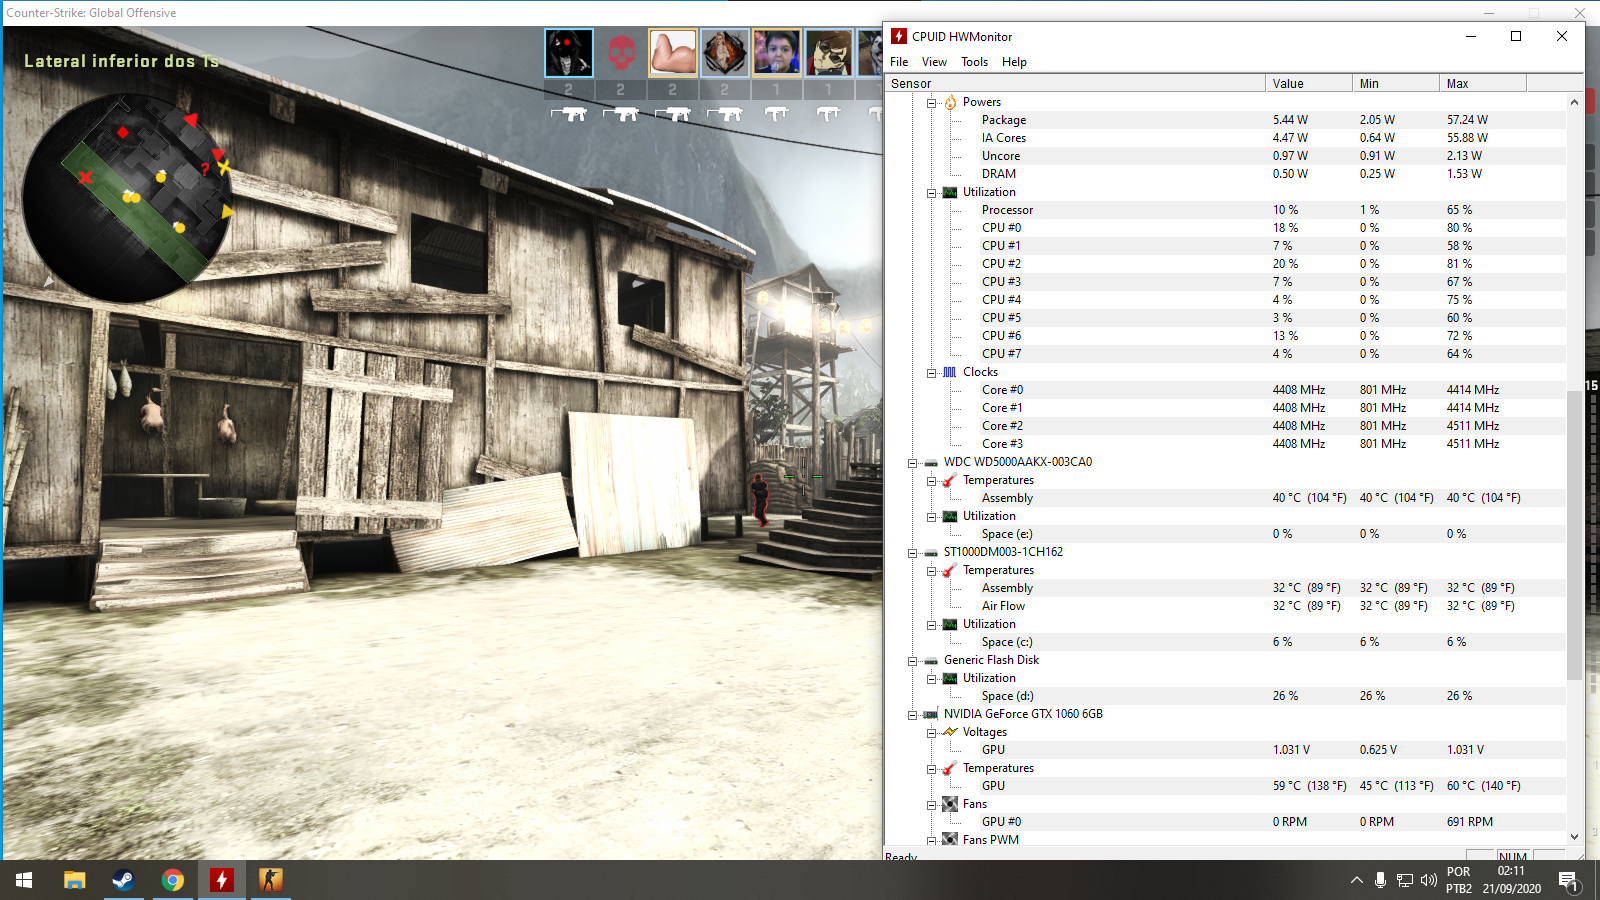Collapse the Powers sensor group
The image size is (1600, 900).
coord(931,102)
